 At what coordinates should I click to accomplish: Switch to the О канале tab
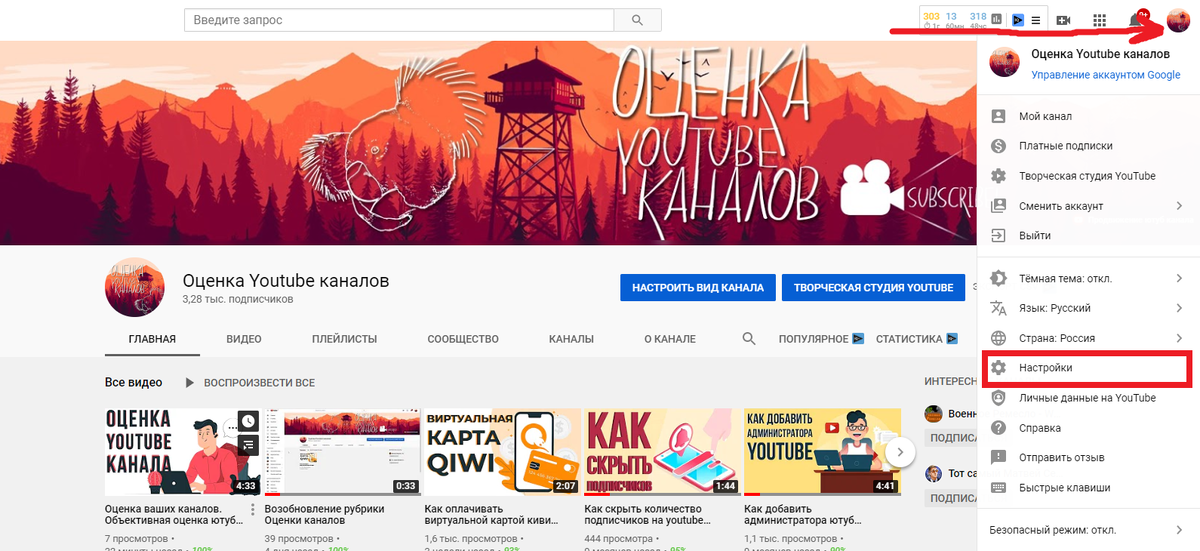pyautogui.click(x=669, y=339)
